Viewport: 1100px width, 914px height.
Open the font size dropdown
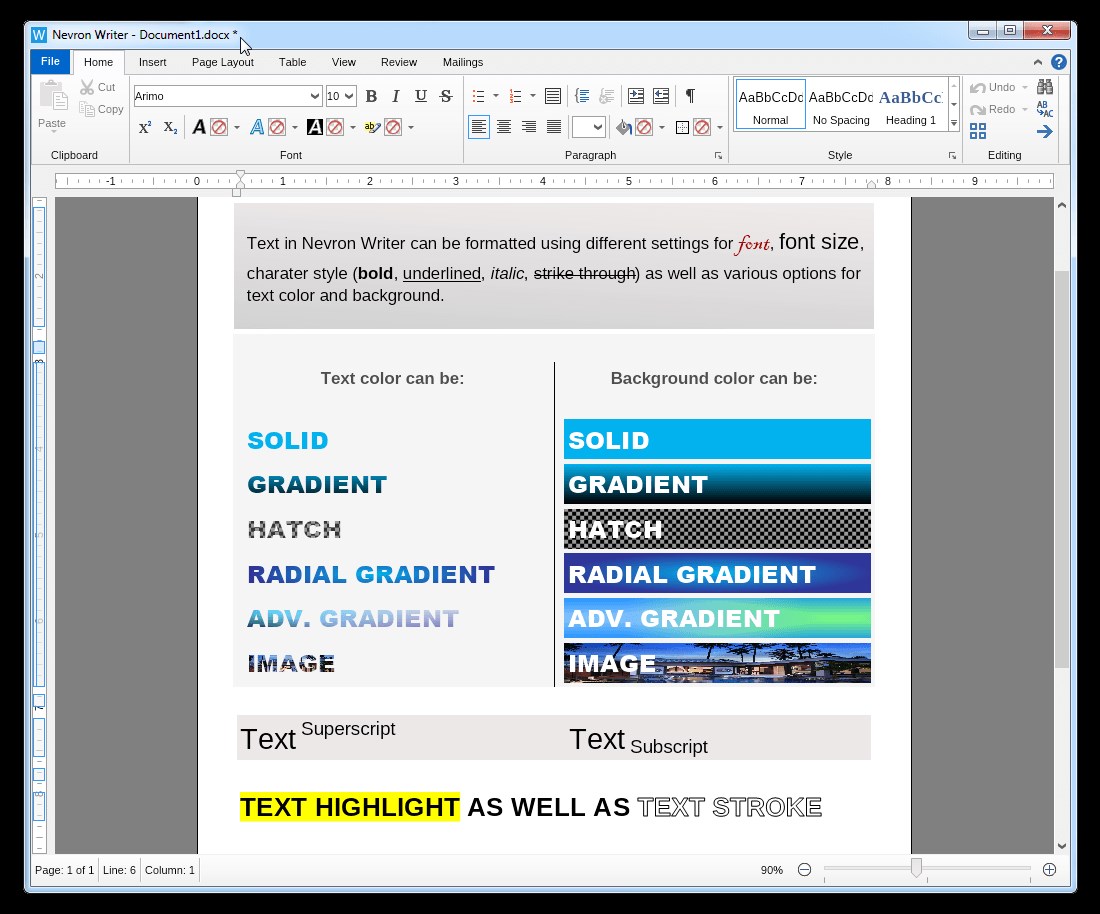coord(349,96)
